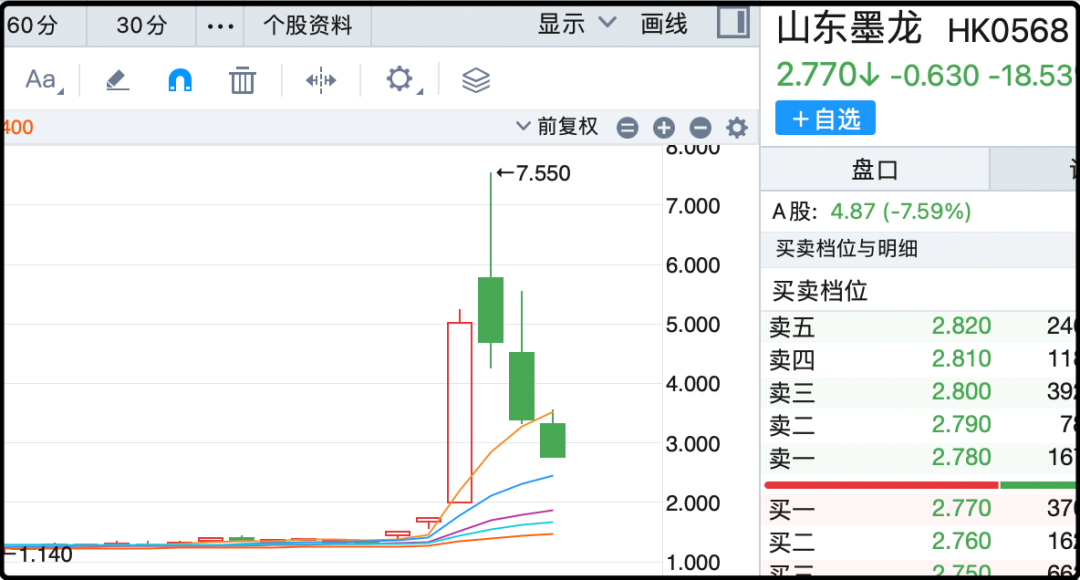Image resolution: width=1080 pixels, height=580 pixels.
Task: Click the 画线 draw line button
Action: [x=664, y=24]
